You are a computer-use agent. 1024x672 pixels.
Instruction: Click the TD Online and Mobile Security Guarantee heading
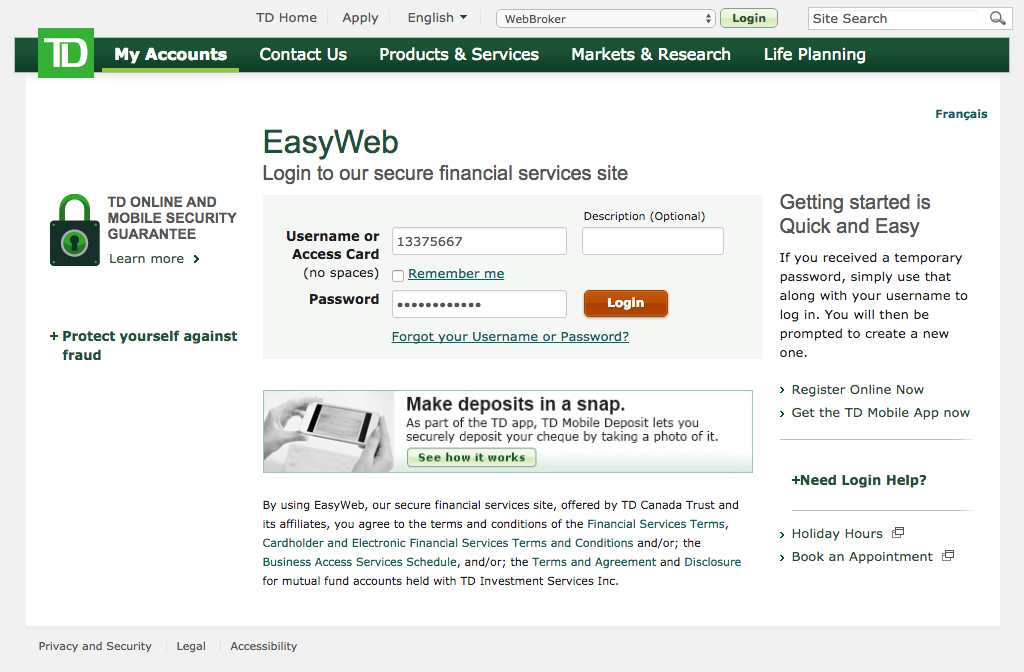point(172,218)
